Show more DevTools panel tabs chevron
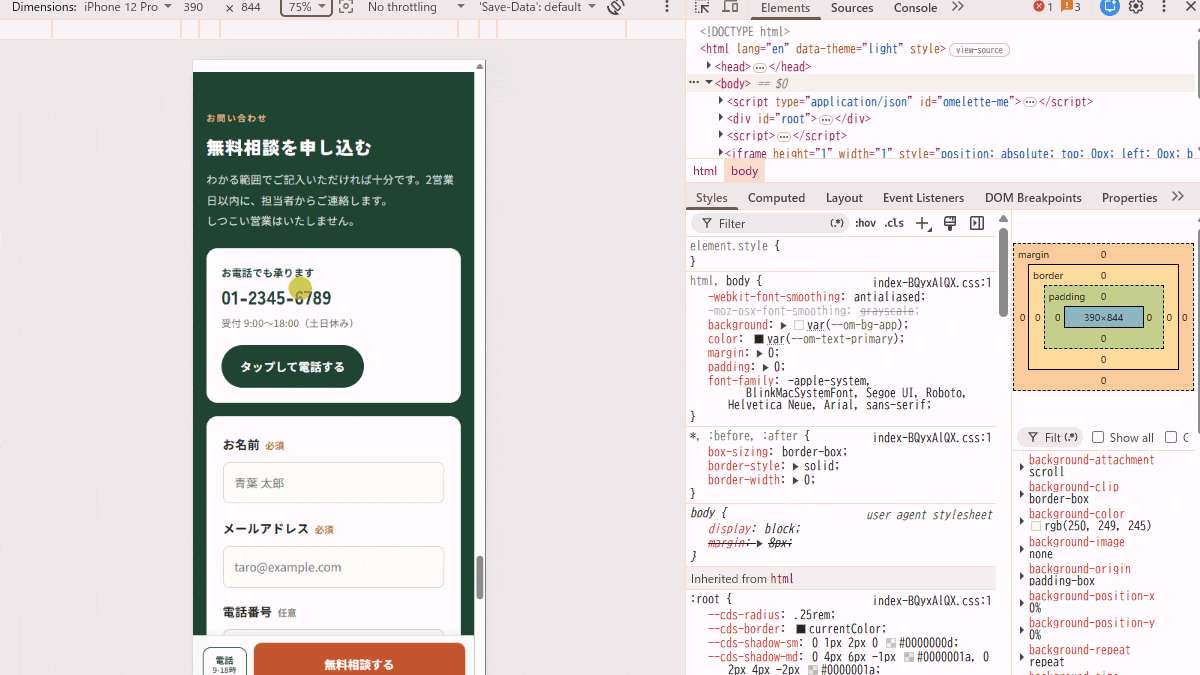Screen dimensions: 1200x675 [957, 7]
